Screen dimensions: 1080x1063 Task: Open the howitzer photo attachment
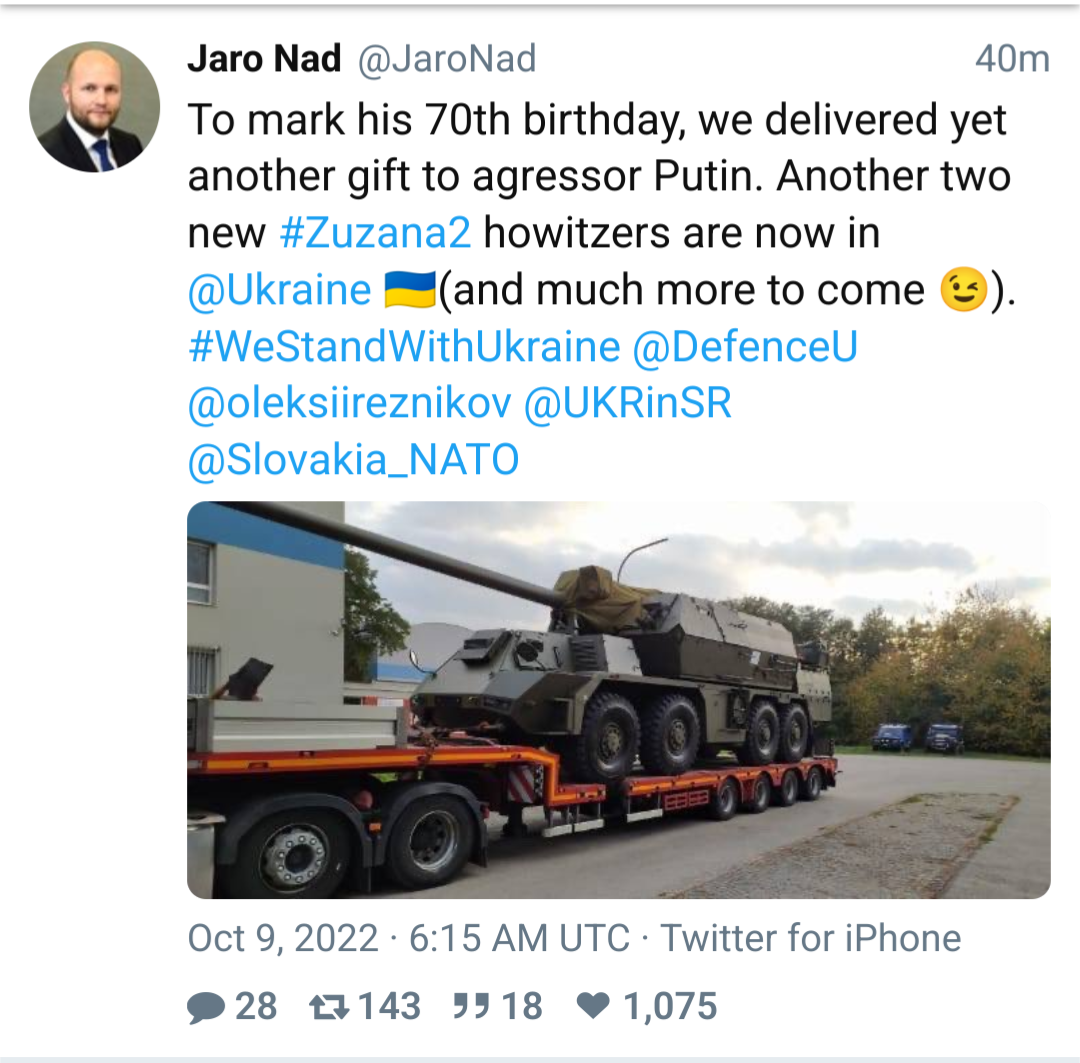(618, 699)
